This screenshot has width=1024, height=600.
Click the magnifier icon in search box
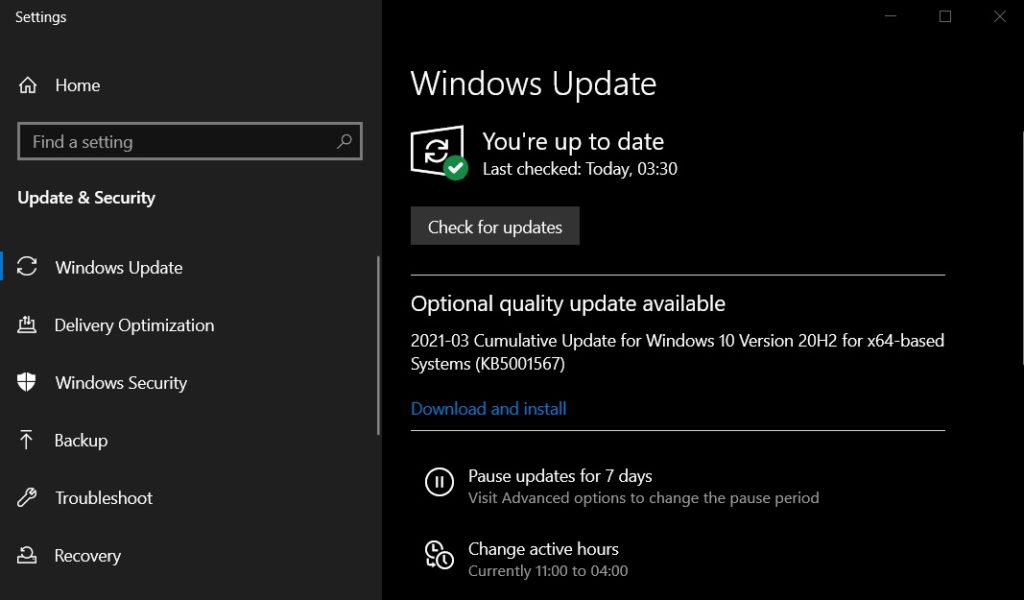[x=344, y=142]
